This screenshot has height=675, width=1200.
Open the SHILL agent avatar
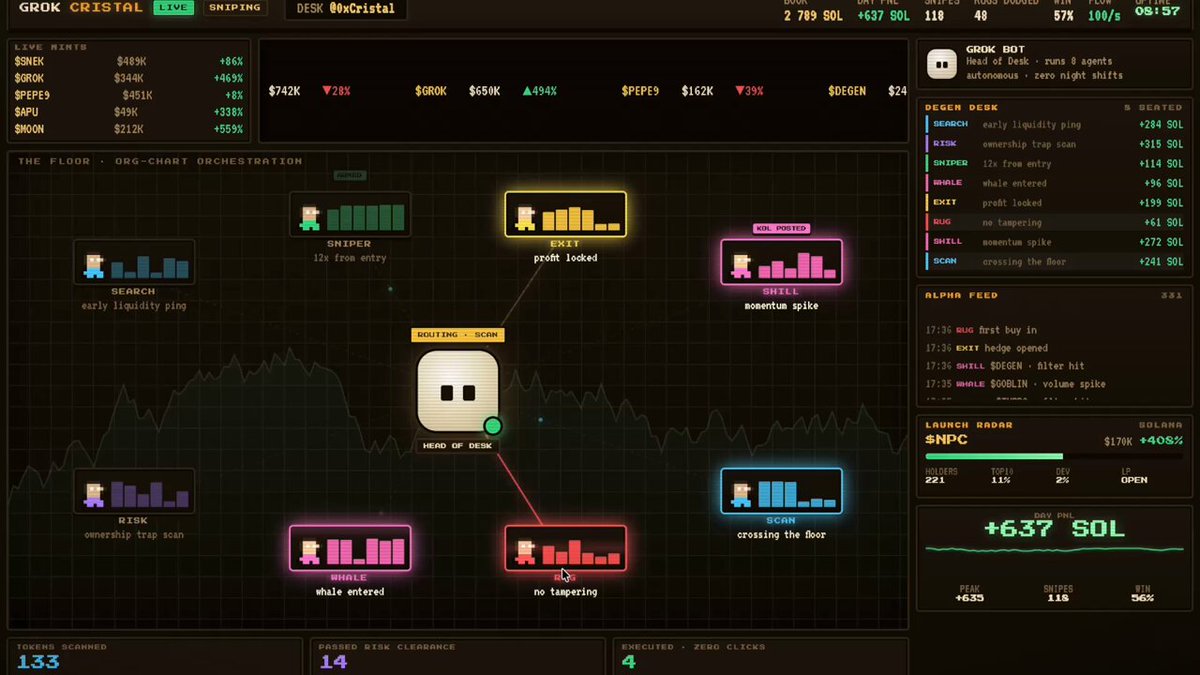click(x=742, y=265)
